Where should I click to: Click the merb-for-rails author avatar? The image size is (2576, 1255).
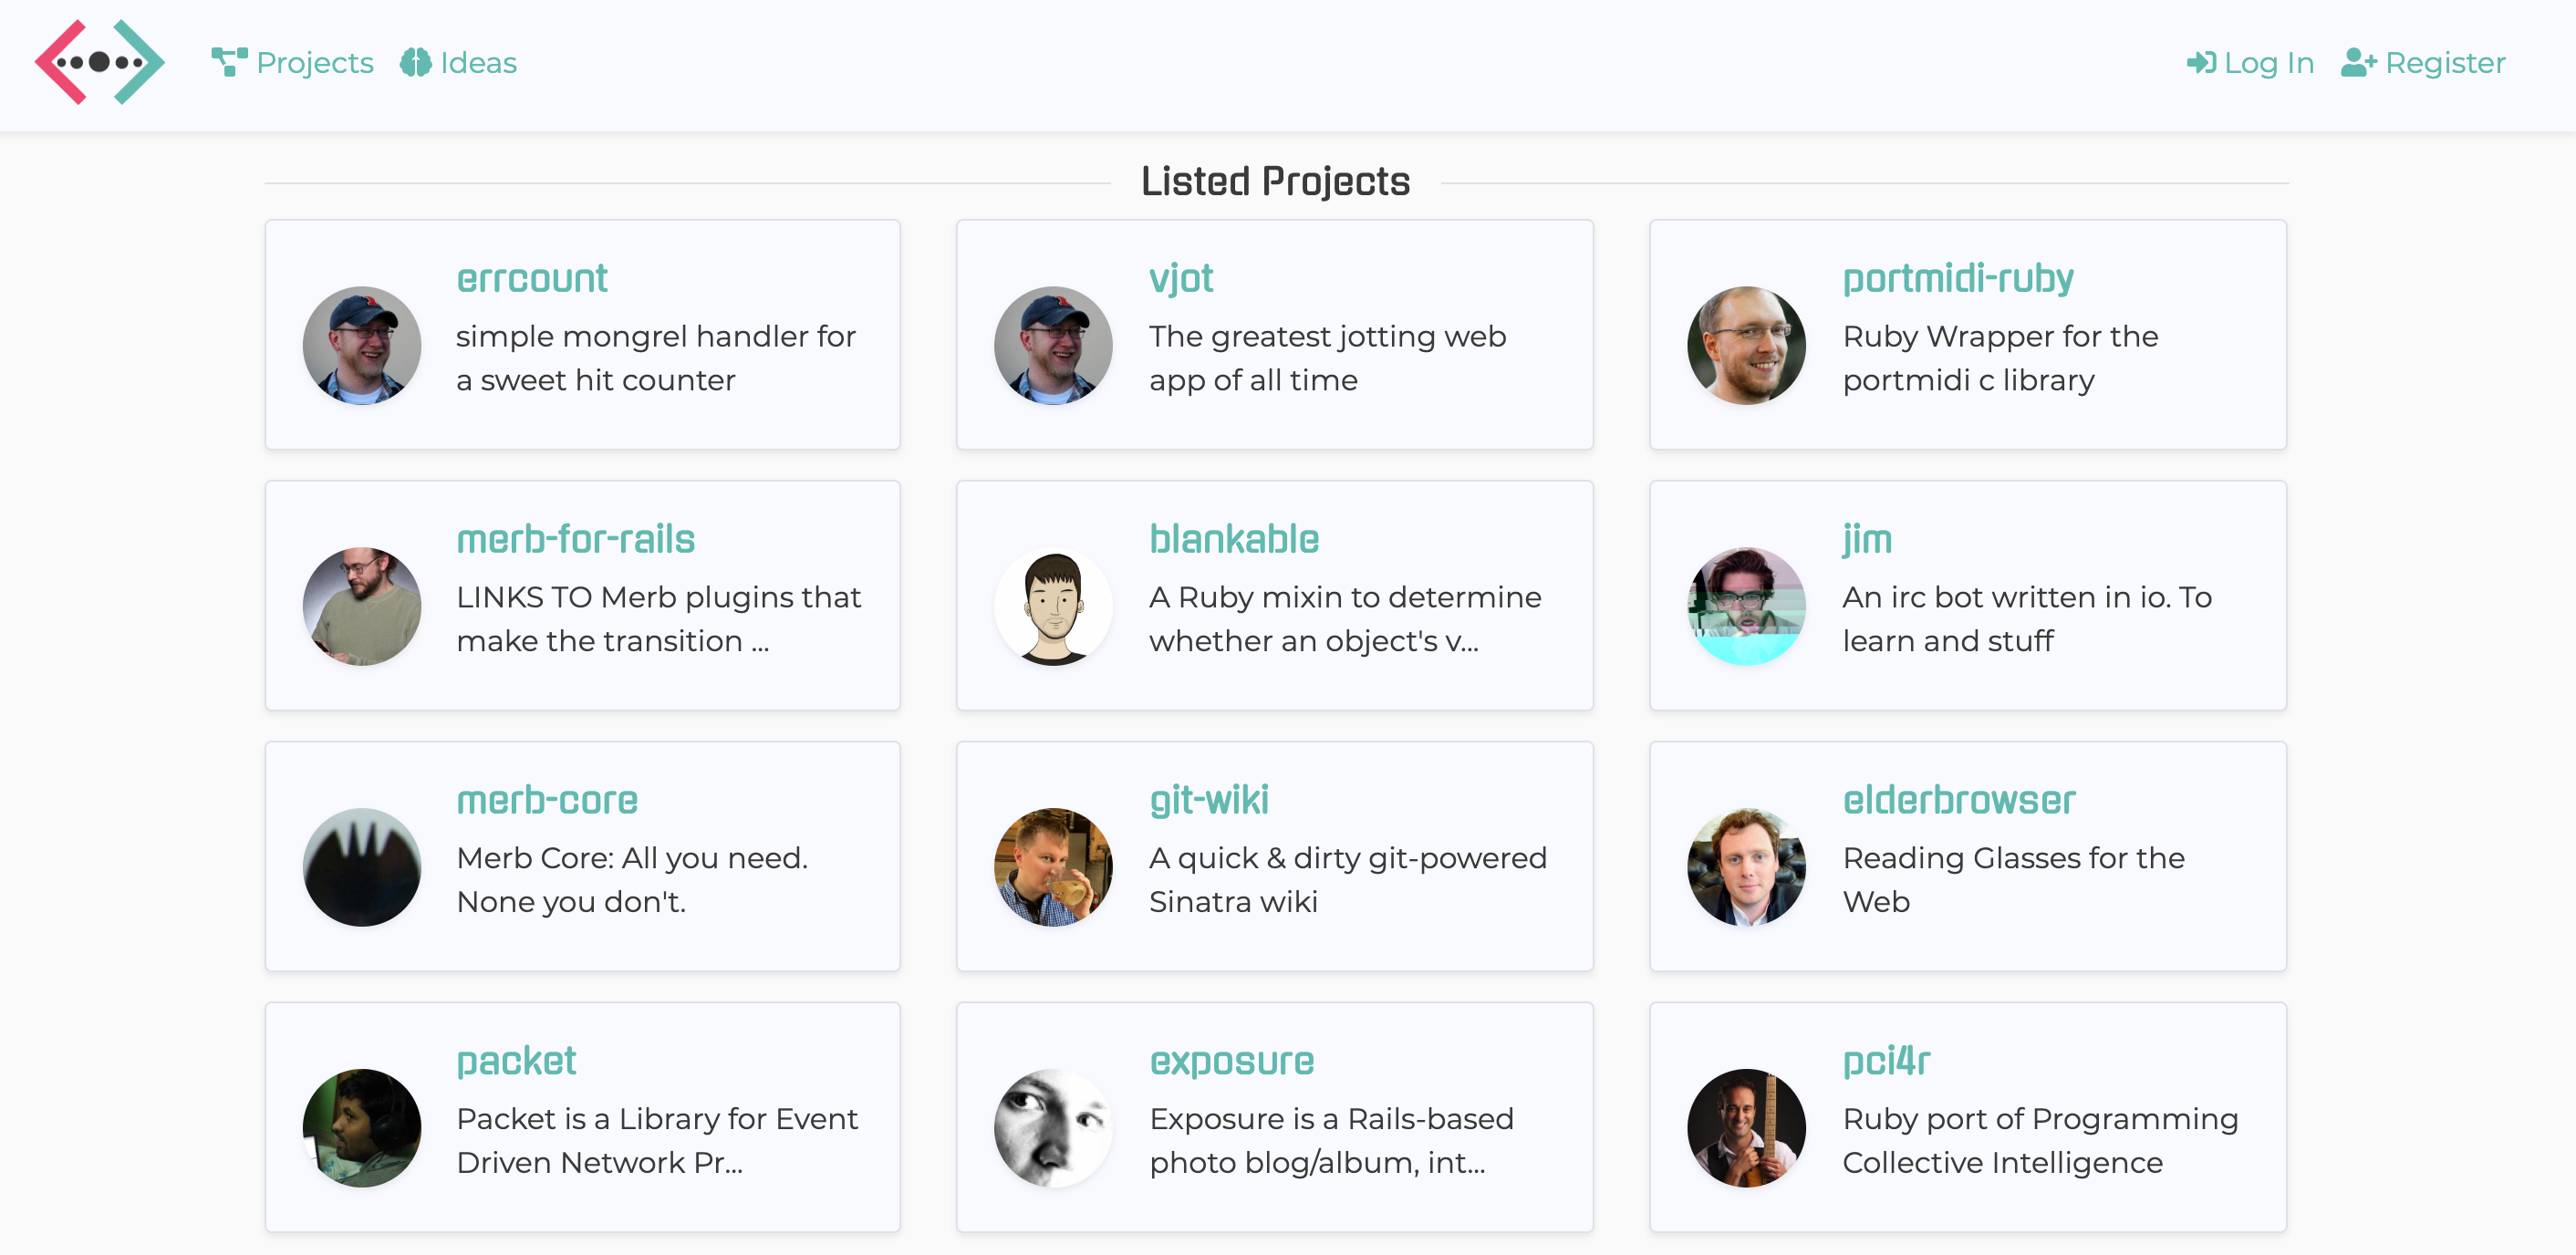(x=362, y=606)
